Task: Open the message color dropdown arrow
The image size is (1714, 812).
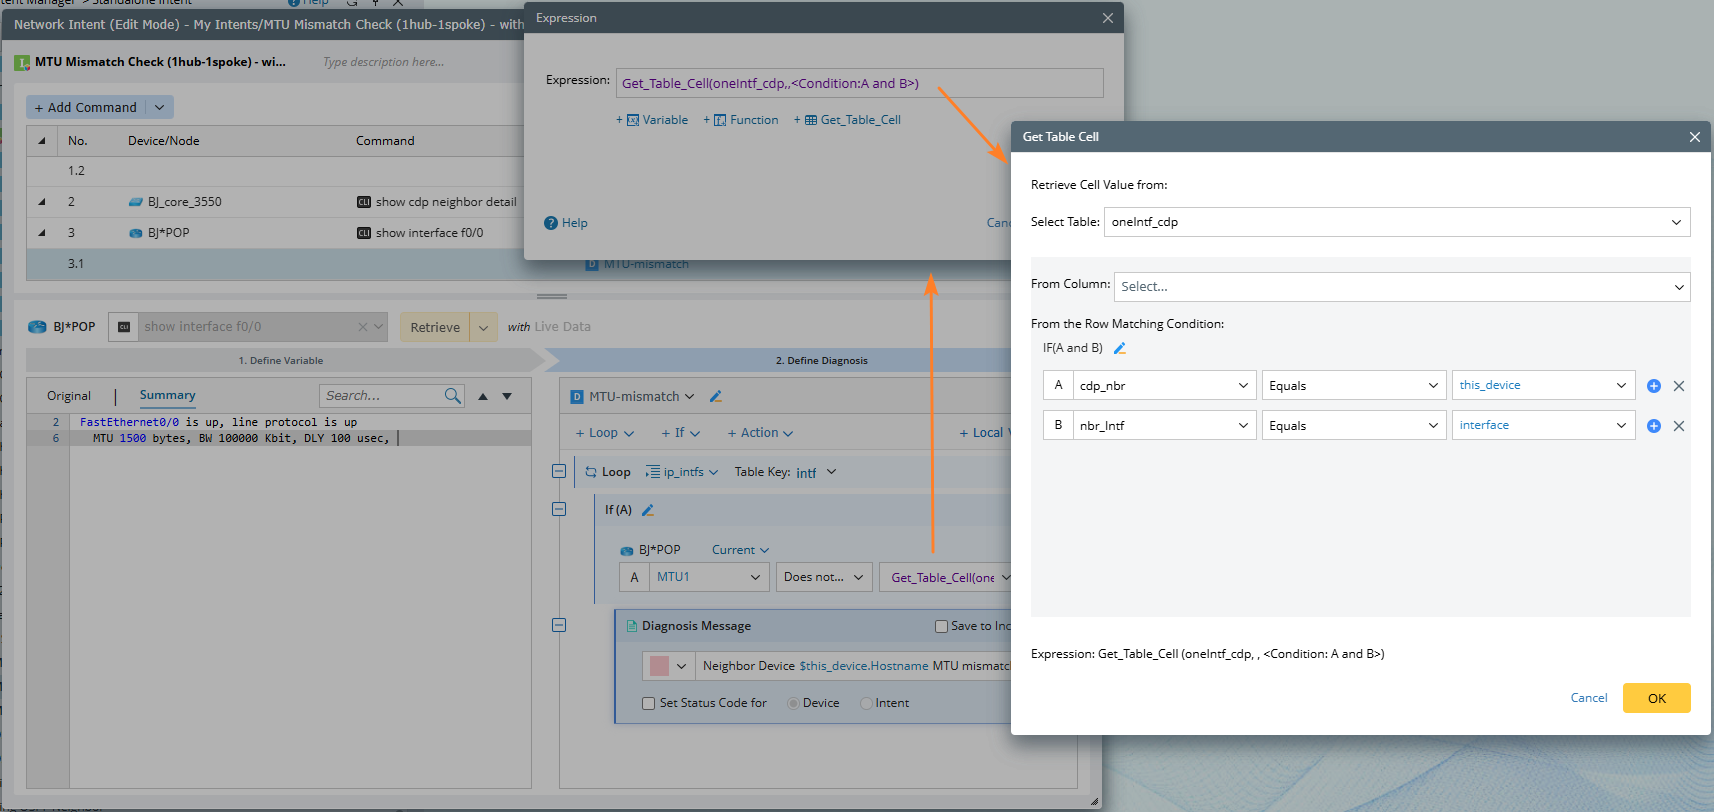Action: [x=682, y=666]
